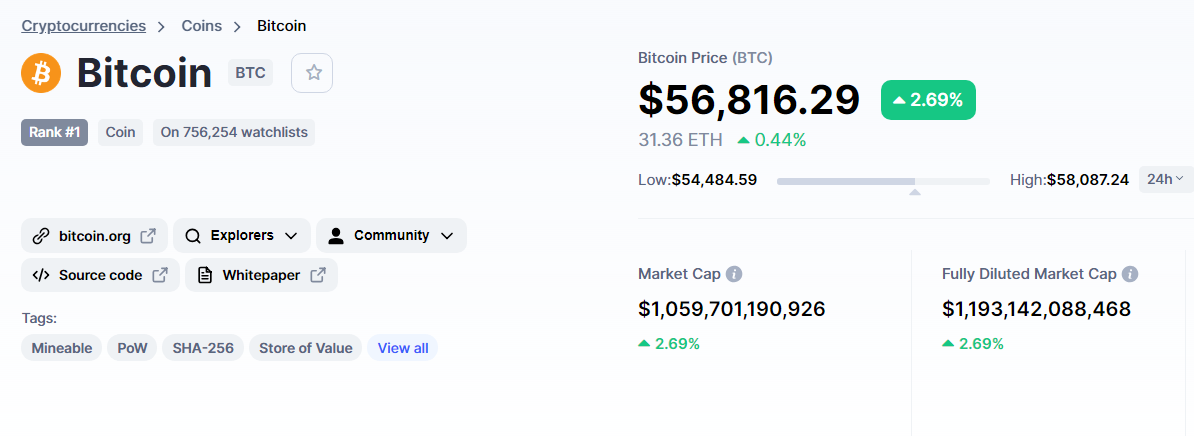Click the Community person icon
This screenshot has height=436, width=1194.
pos(336,236)
